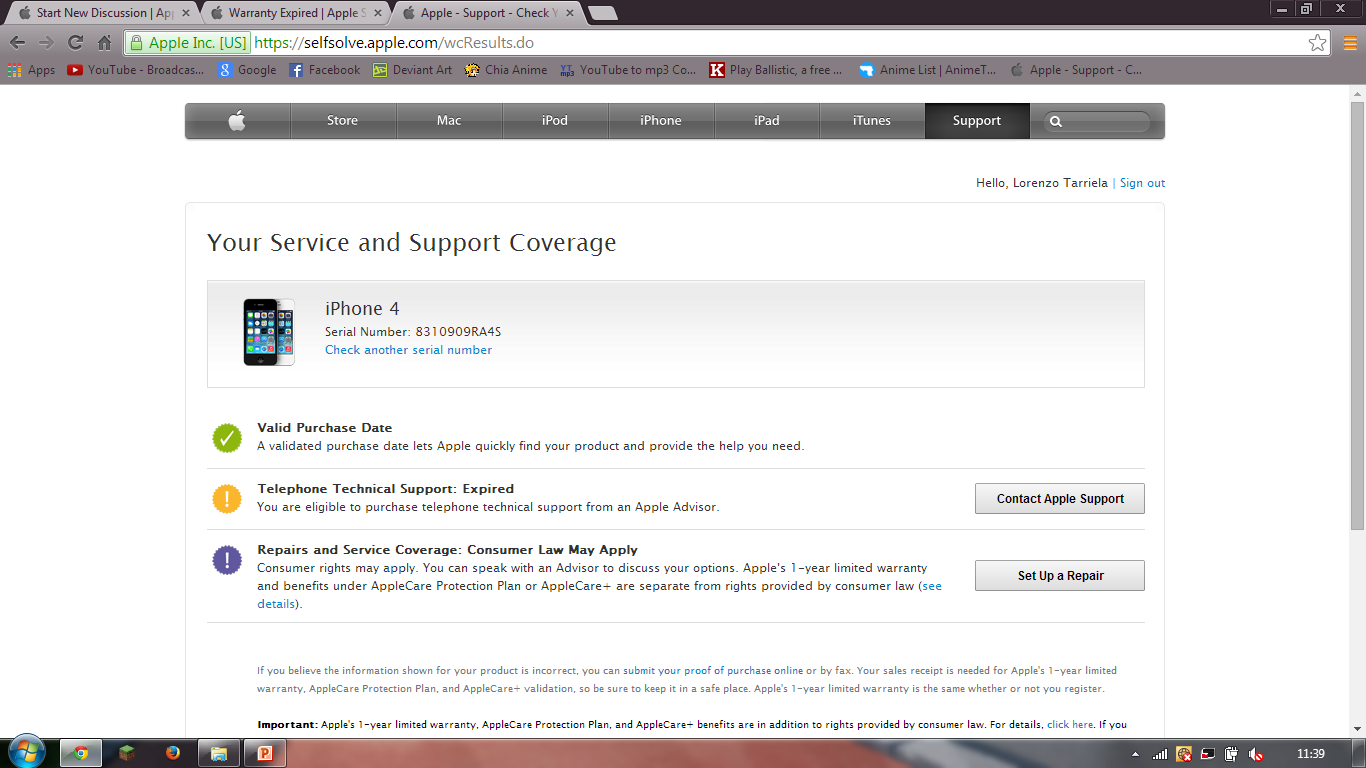The height and width of the screenshot is (768, 1366).
Task: Click the Apple logo in the site navigation
Action: (237, 121)
